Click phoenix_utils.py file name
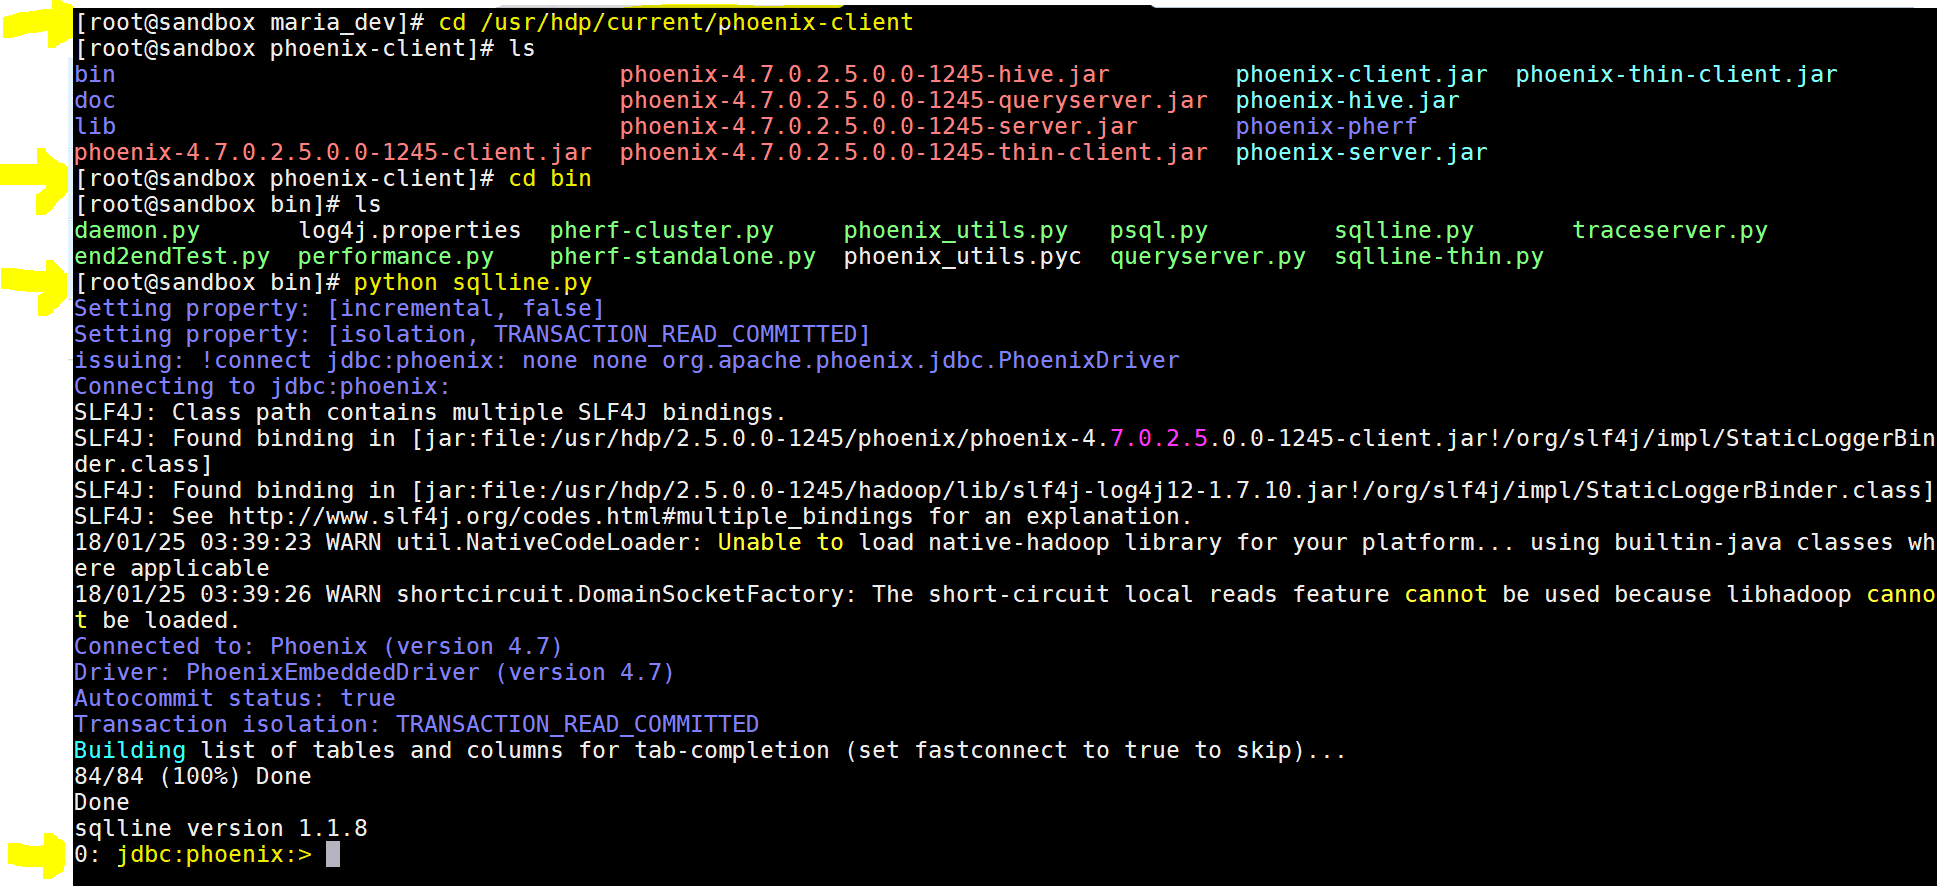The width and height of the screenshot is (1937, 886). point(956,231)
